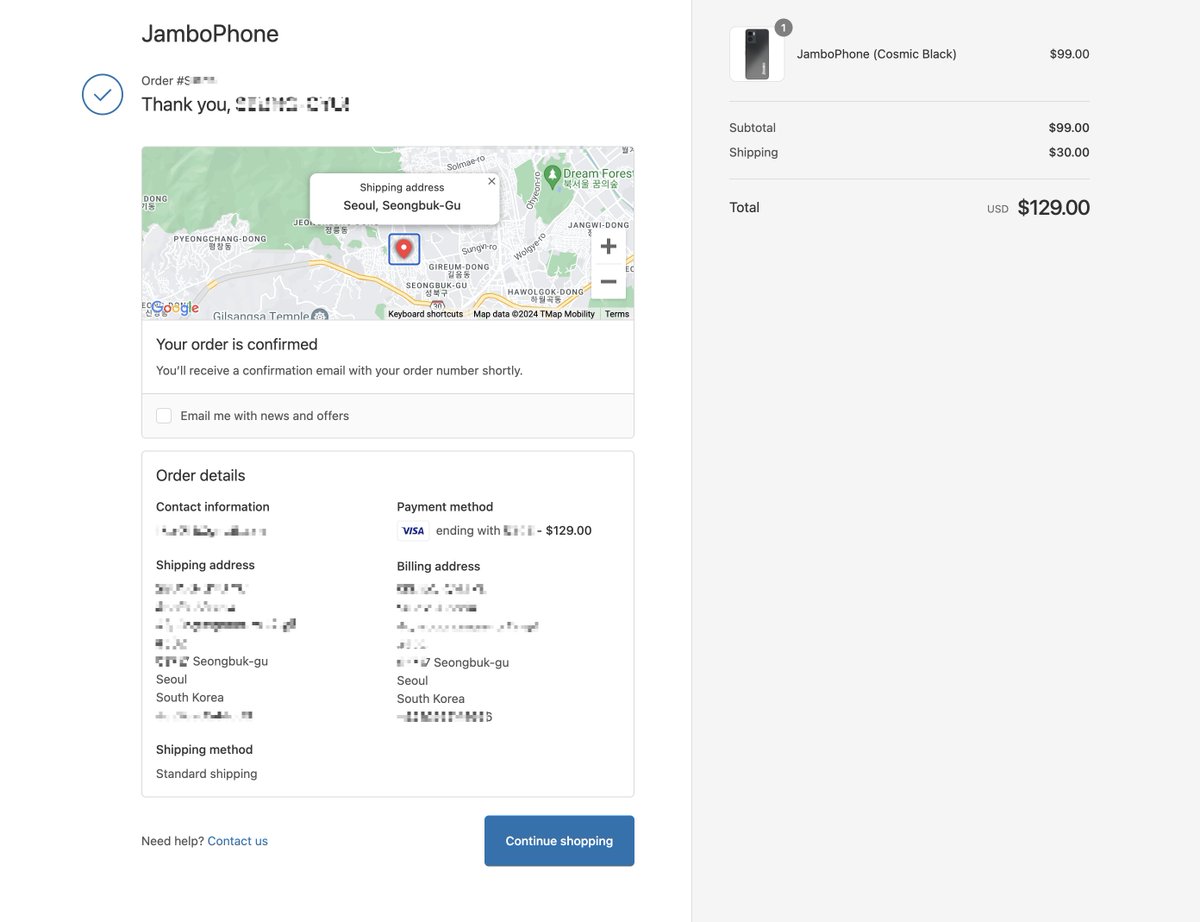1200x922 pixels.
Task: Click the Google logo on the map
Action: [x=176, y=308]
